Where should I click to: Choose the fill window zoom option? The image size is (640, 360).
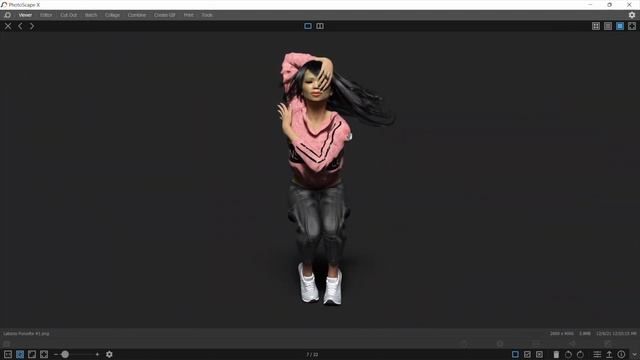44,354
